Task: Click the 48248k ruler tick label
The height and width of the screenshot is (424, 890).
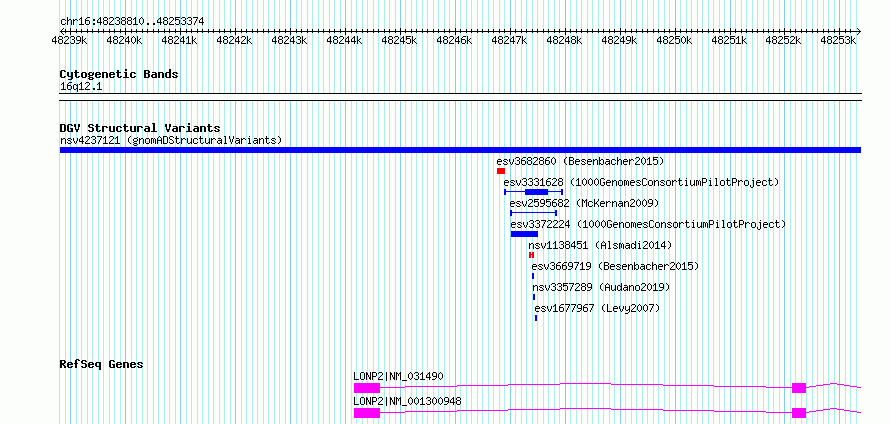Action: tap(565, 40)
